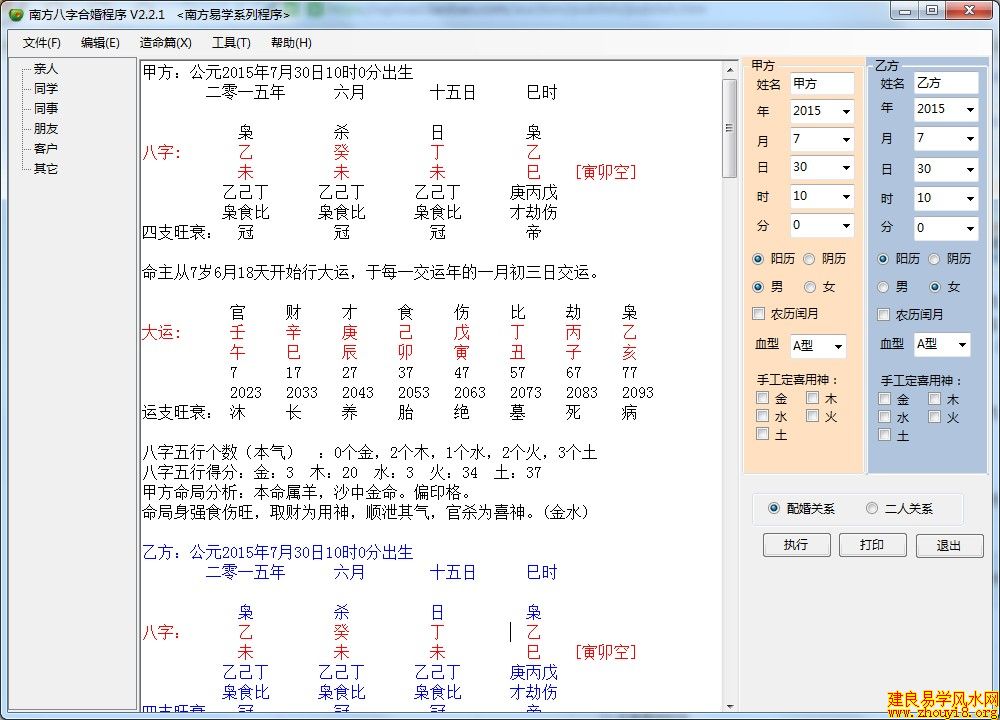The width and height of the screenshot is (1000, 720).
Task: Select 朋友 in the category tree
Action: (45, 128)
